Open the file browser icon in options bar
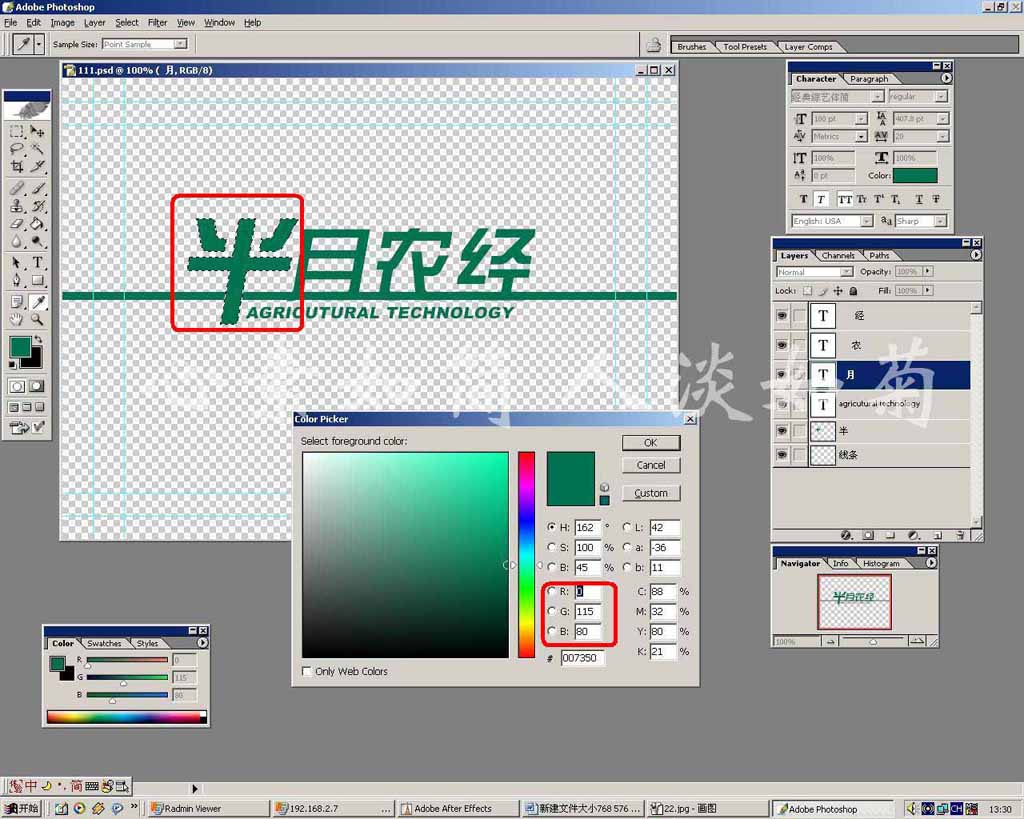This screenshot has width=1024, height=819. click(653, 44)
